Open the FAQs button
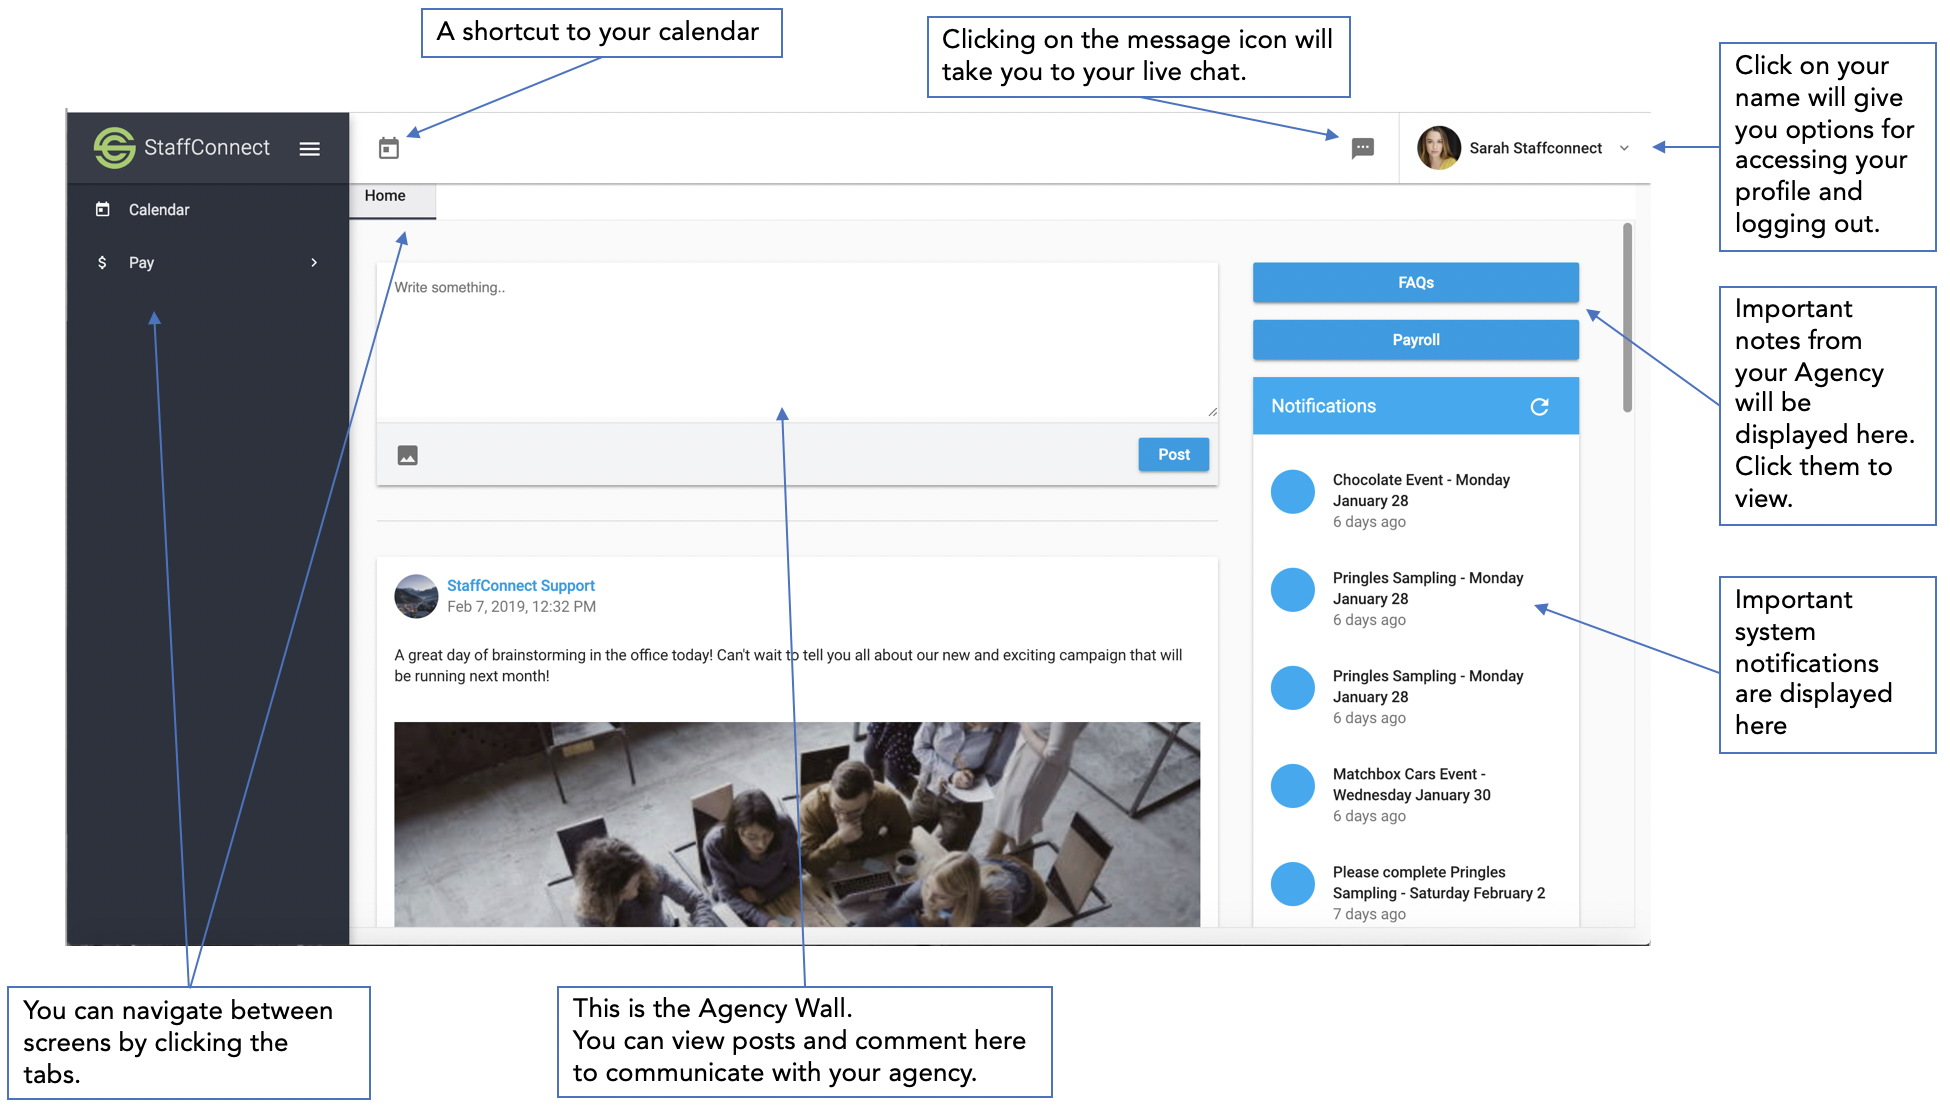 click(1415, 283)
